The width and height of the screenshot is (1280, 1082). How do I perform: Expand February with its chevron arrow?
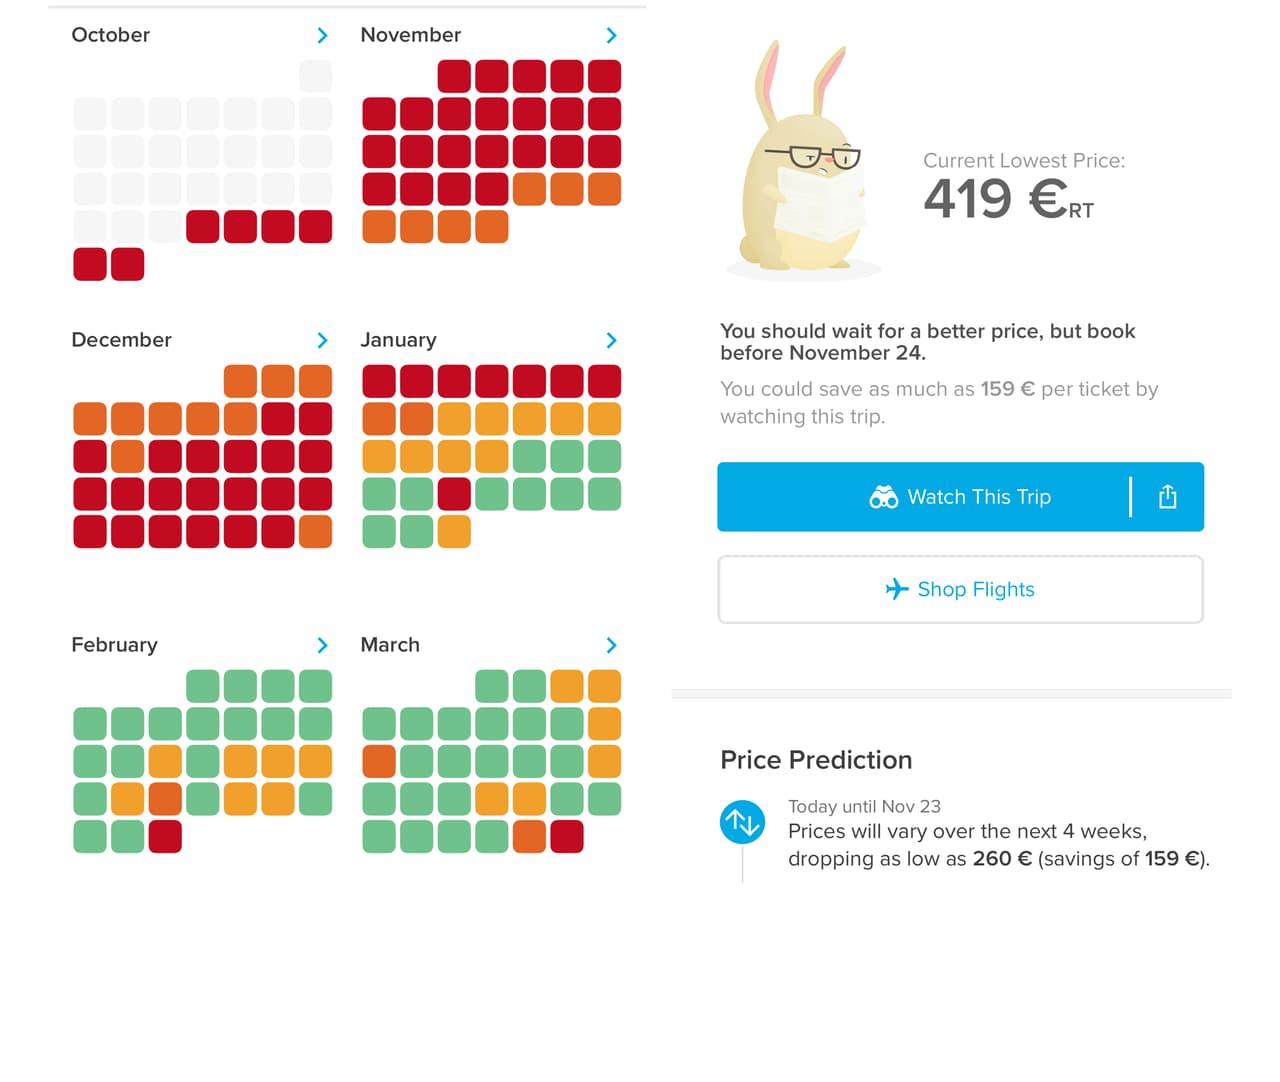pos(322,645)
